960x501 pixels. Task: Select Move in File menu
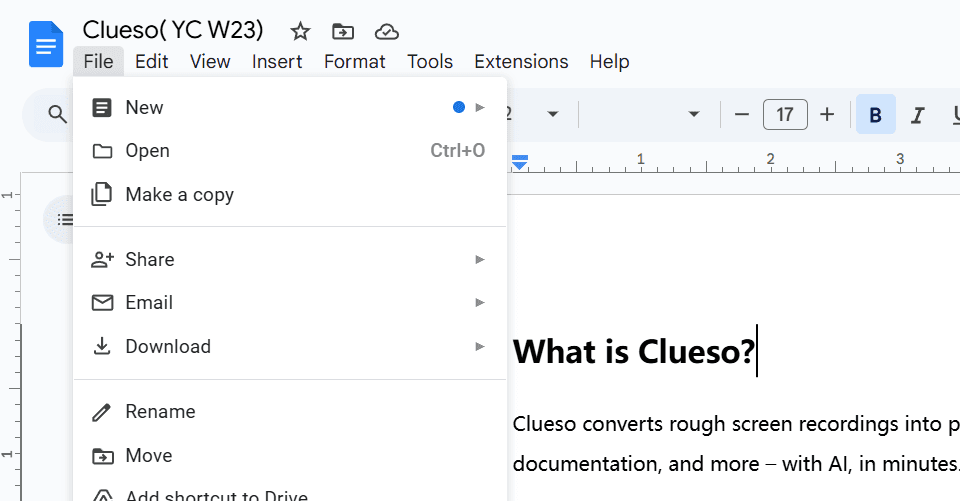(x=290, y=456)
